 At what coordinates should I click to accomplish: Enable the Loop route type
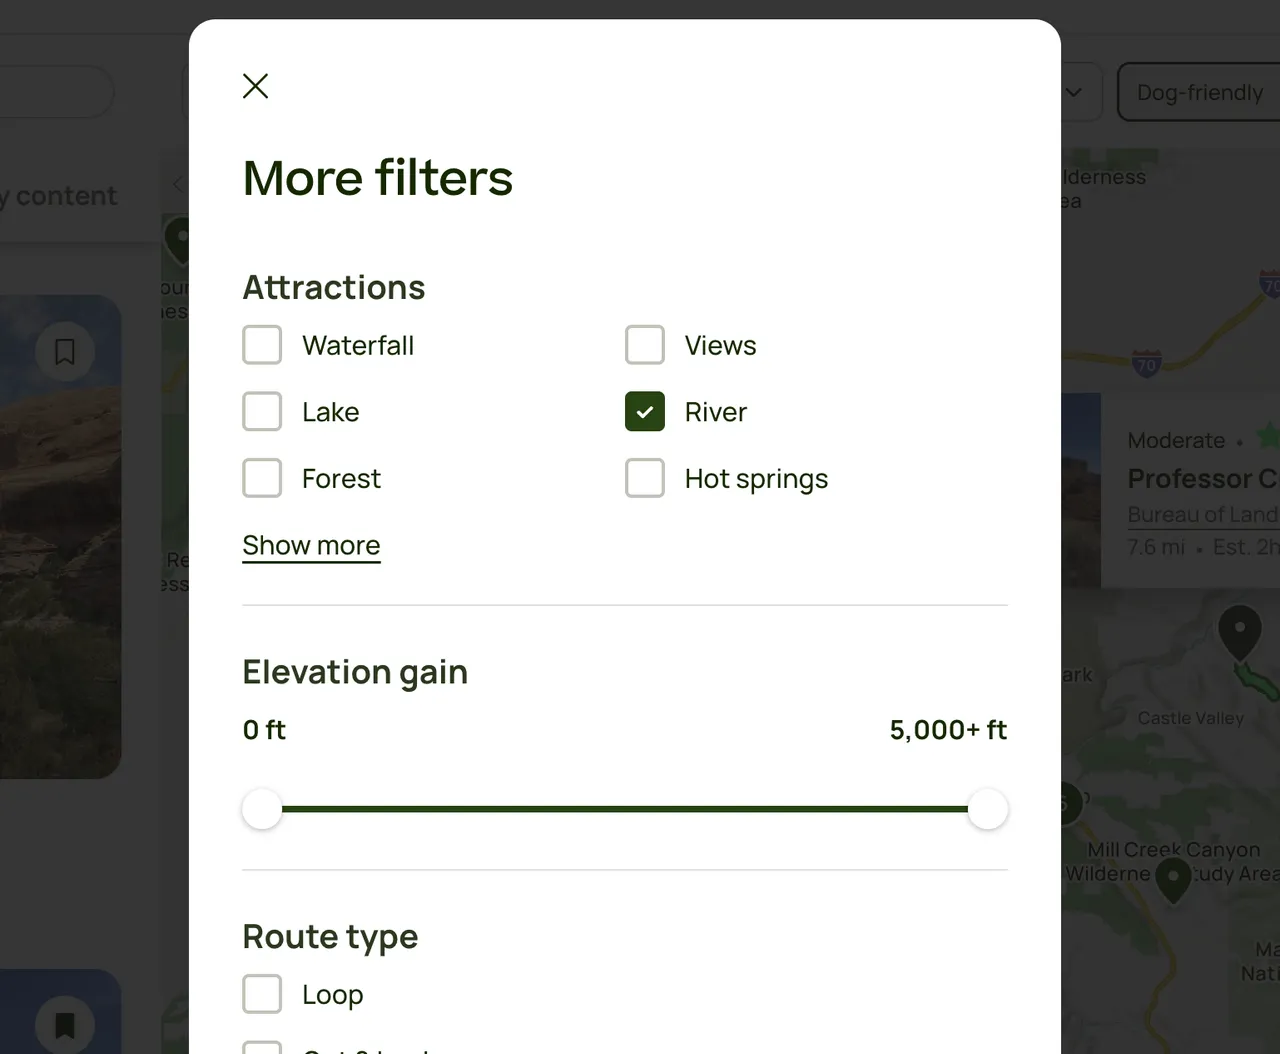[262, 994]
